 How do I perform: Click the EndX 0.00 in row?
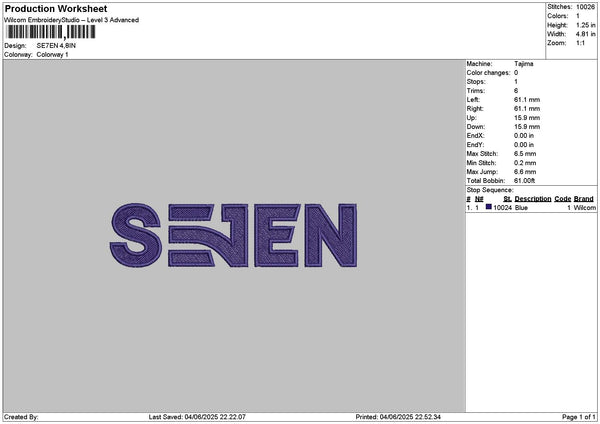[x=500, y=135]
